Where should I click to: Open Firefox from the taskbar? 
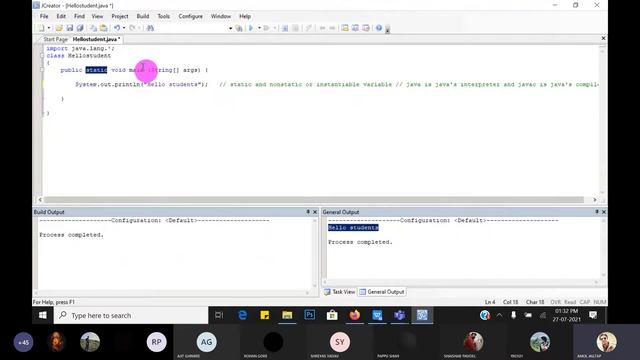coord(354,315)
